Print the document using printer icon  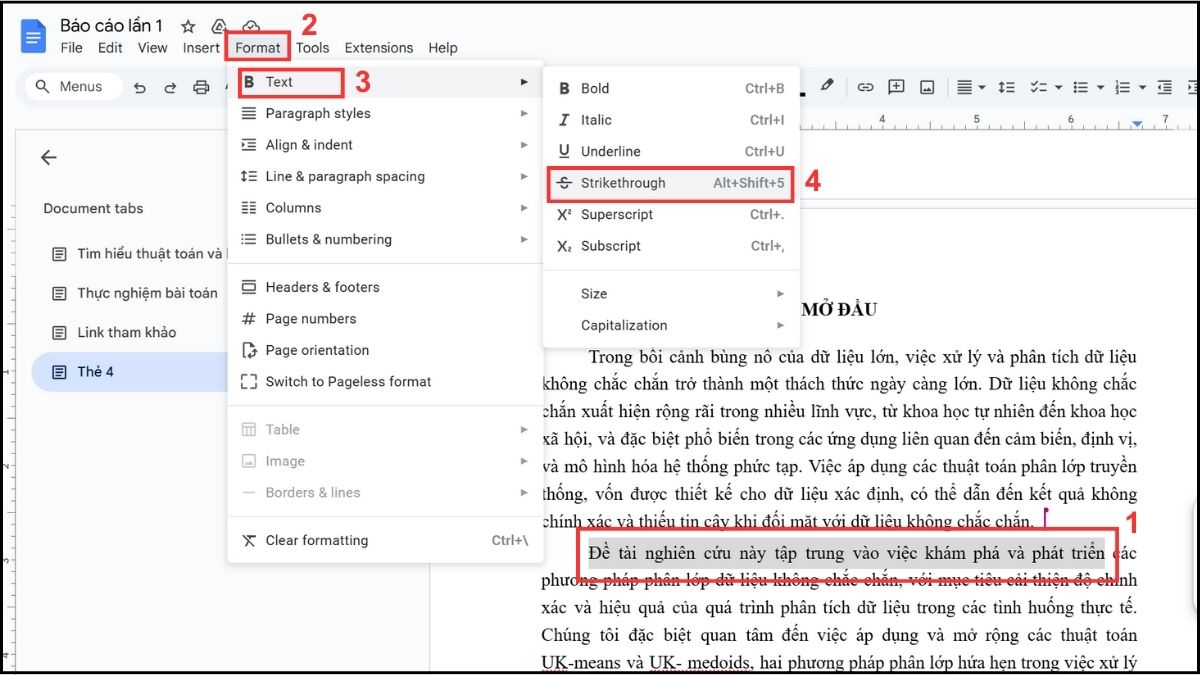pos(201,87)
